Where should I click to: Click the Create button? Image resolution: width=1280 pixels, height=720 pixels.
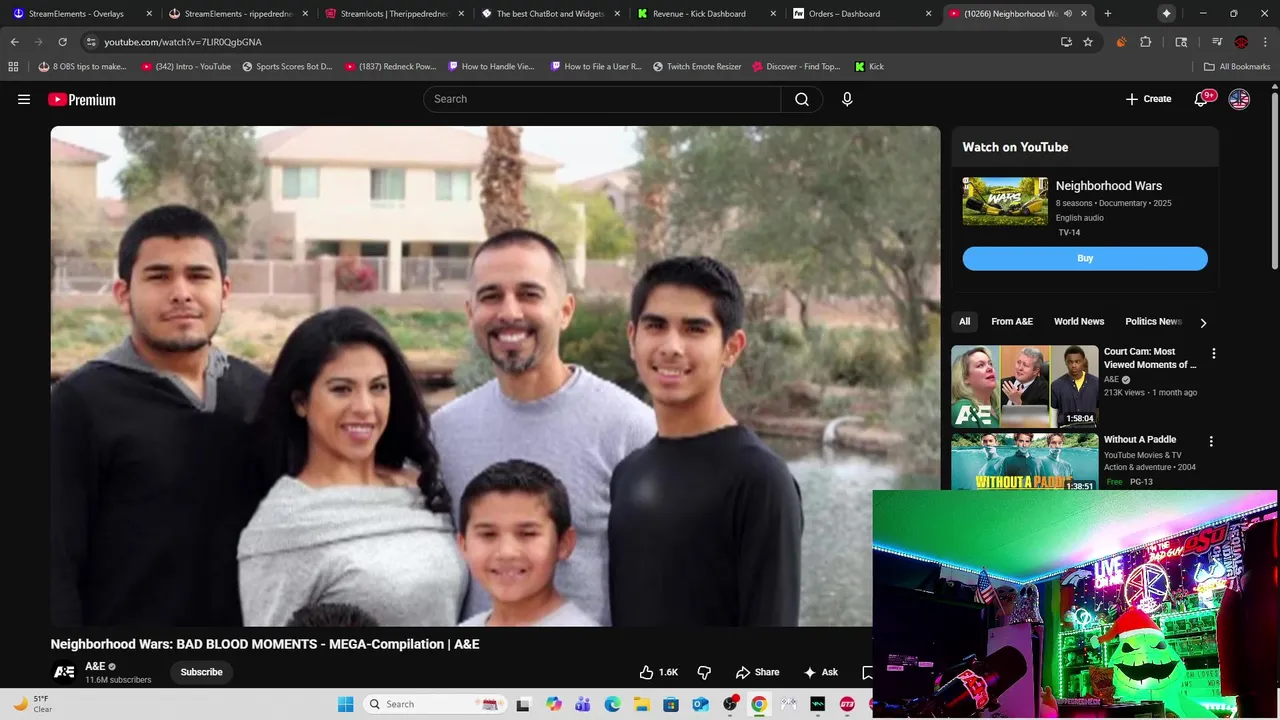click(x=1148, y=99)
